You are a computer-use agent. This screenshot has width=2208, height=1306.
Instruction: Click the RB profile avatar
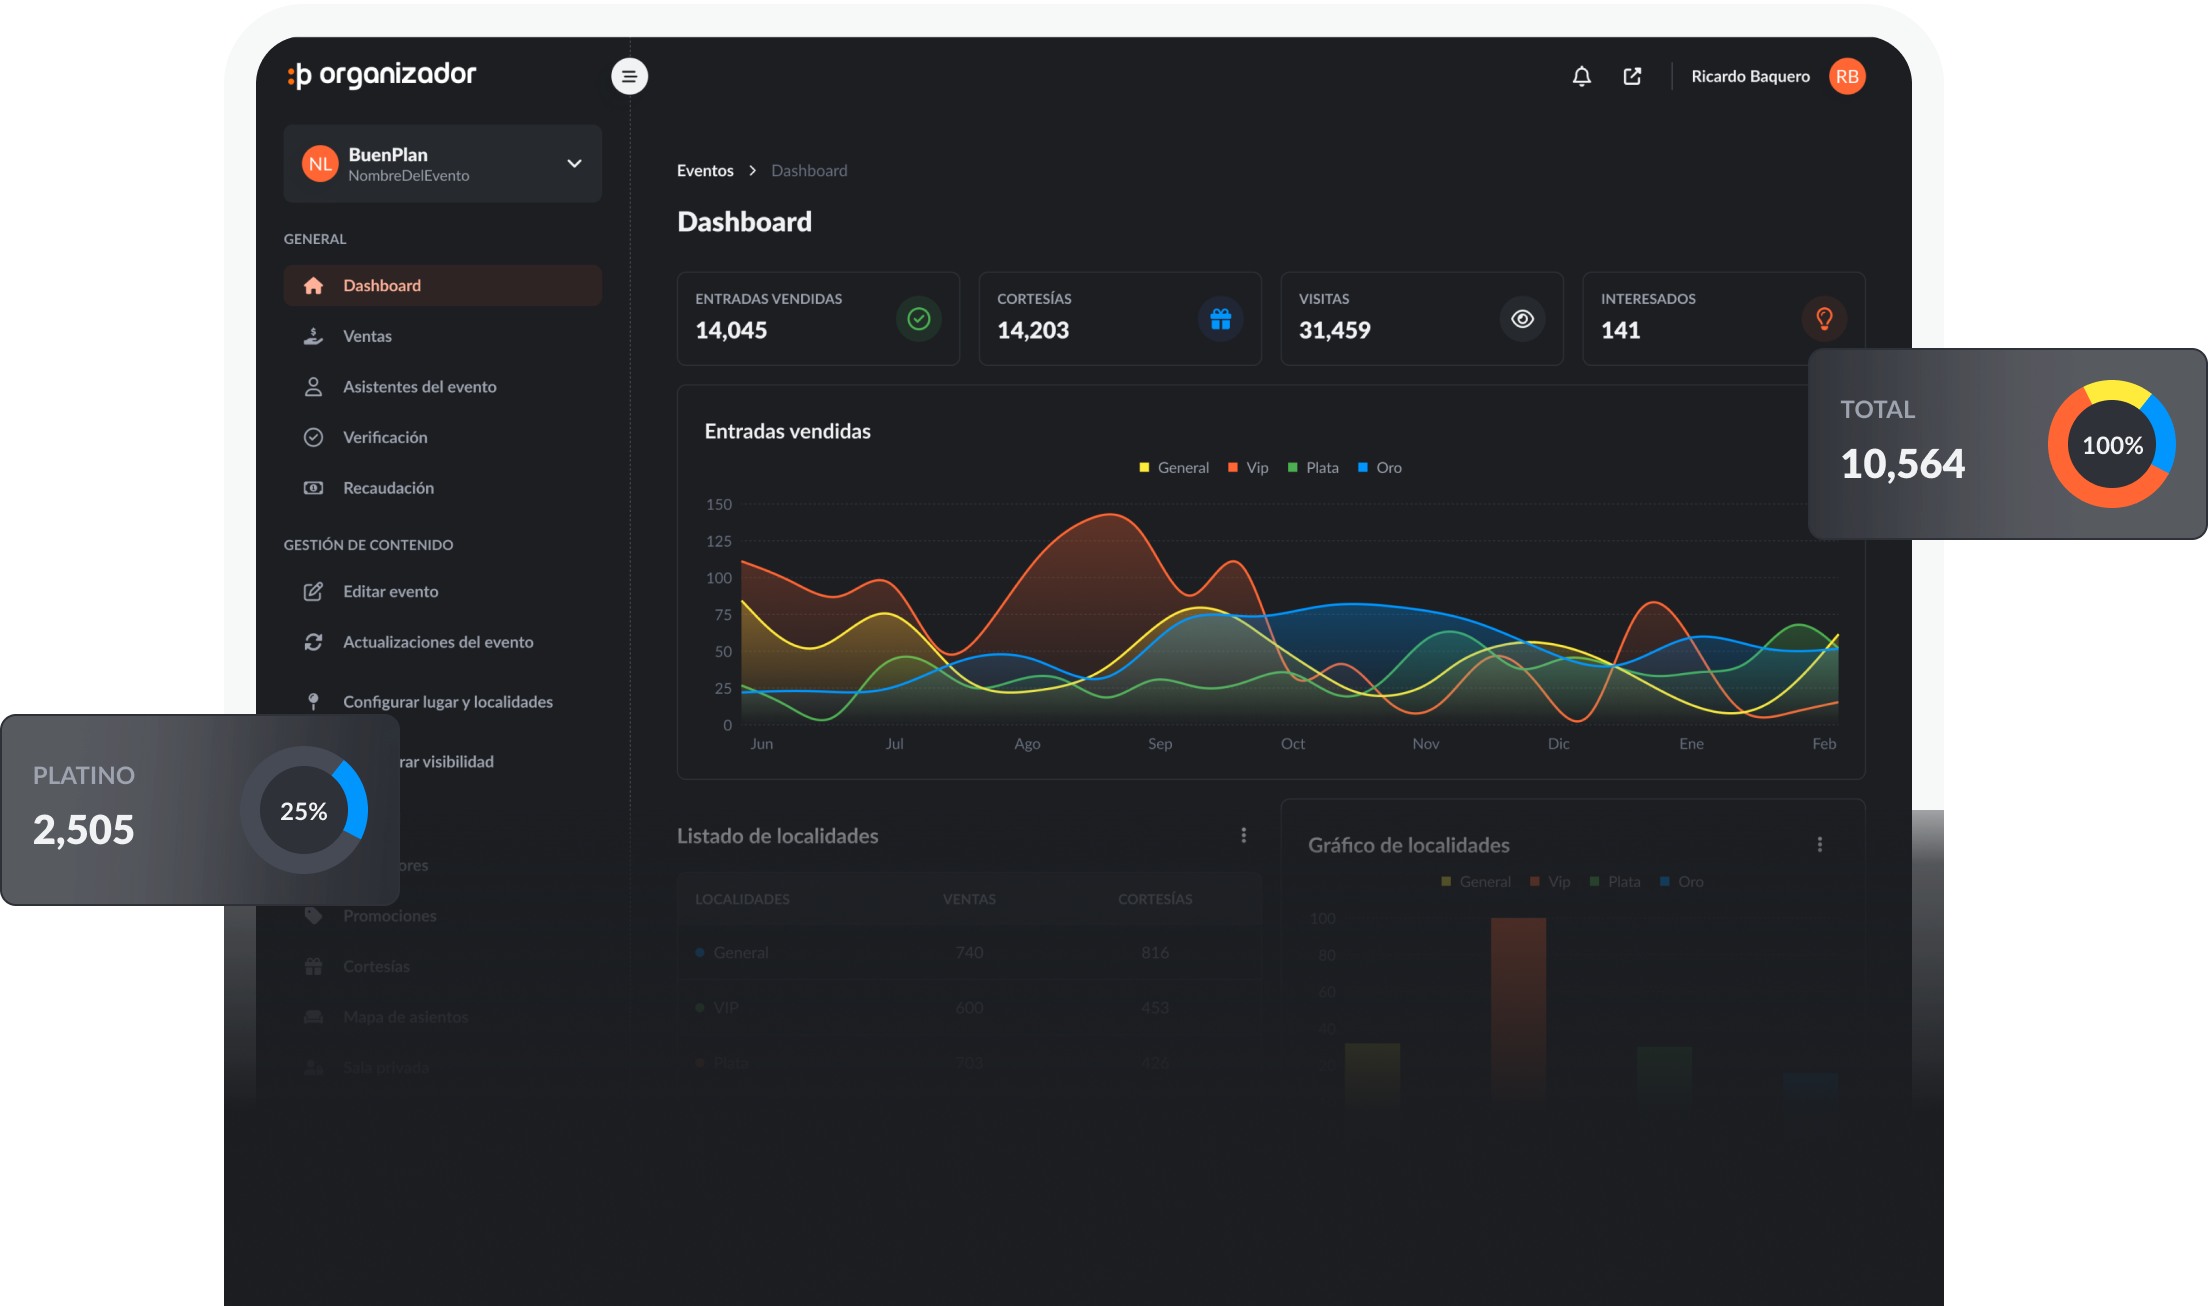[1847, 75]
